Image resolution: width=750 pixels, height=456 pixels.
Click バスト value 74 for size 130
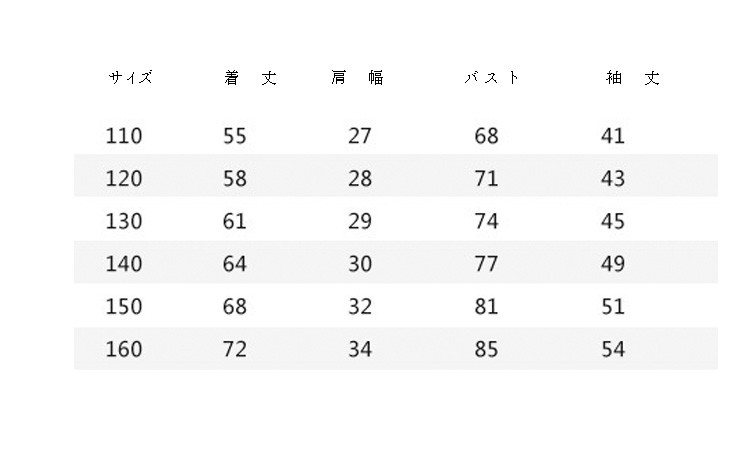486,221
